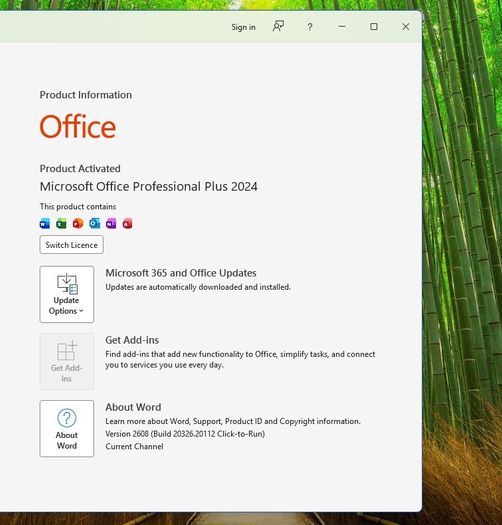This screenshot has width=502, height=525.
Task: Click the Get Add-ins section heading
Action: (x=132, y=340)
